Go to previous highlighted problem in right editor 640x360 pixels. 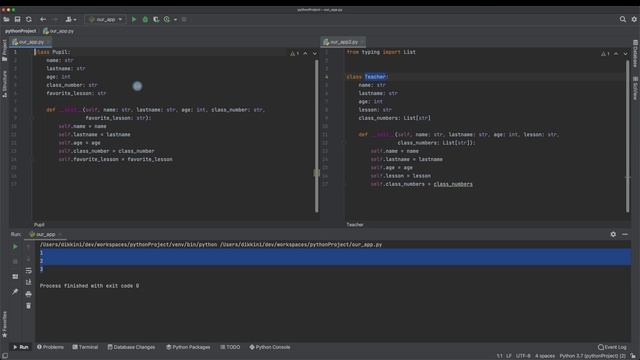point(616,53)
